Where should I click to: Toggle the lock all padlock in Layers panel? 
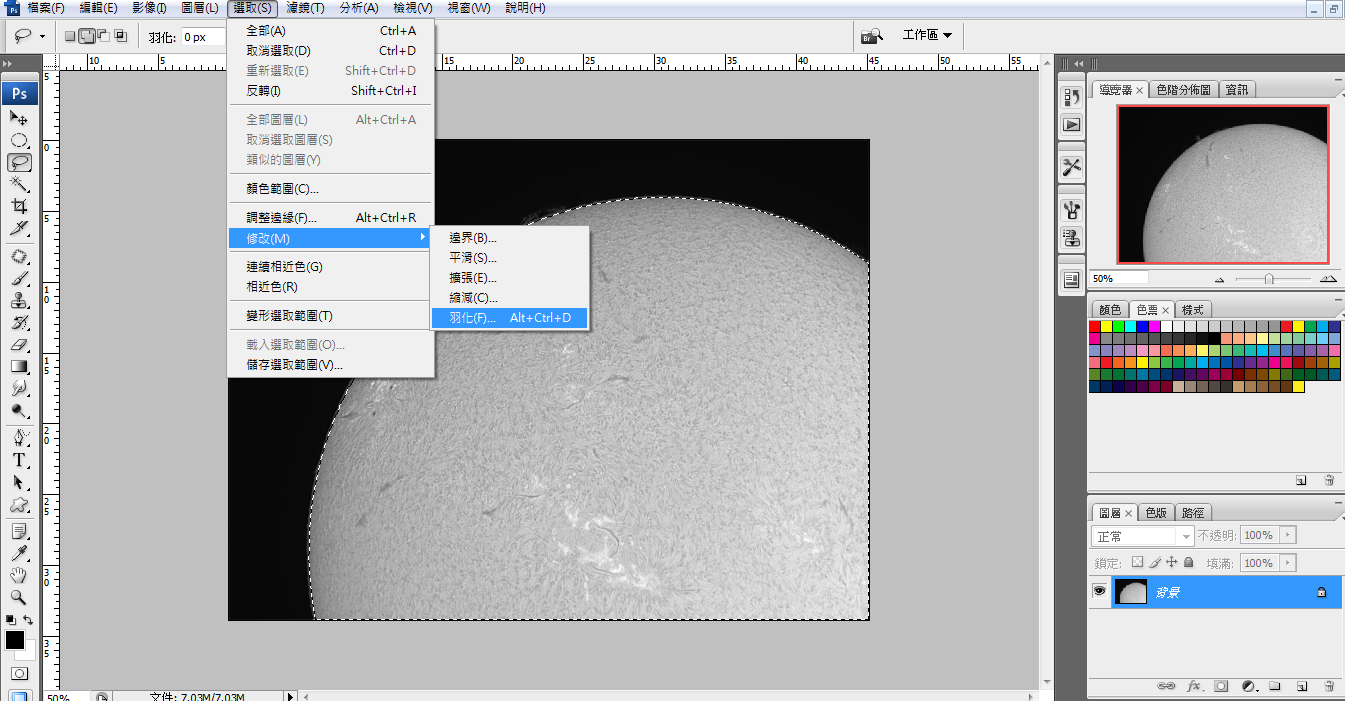pos(1188,563)
